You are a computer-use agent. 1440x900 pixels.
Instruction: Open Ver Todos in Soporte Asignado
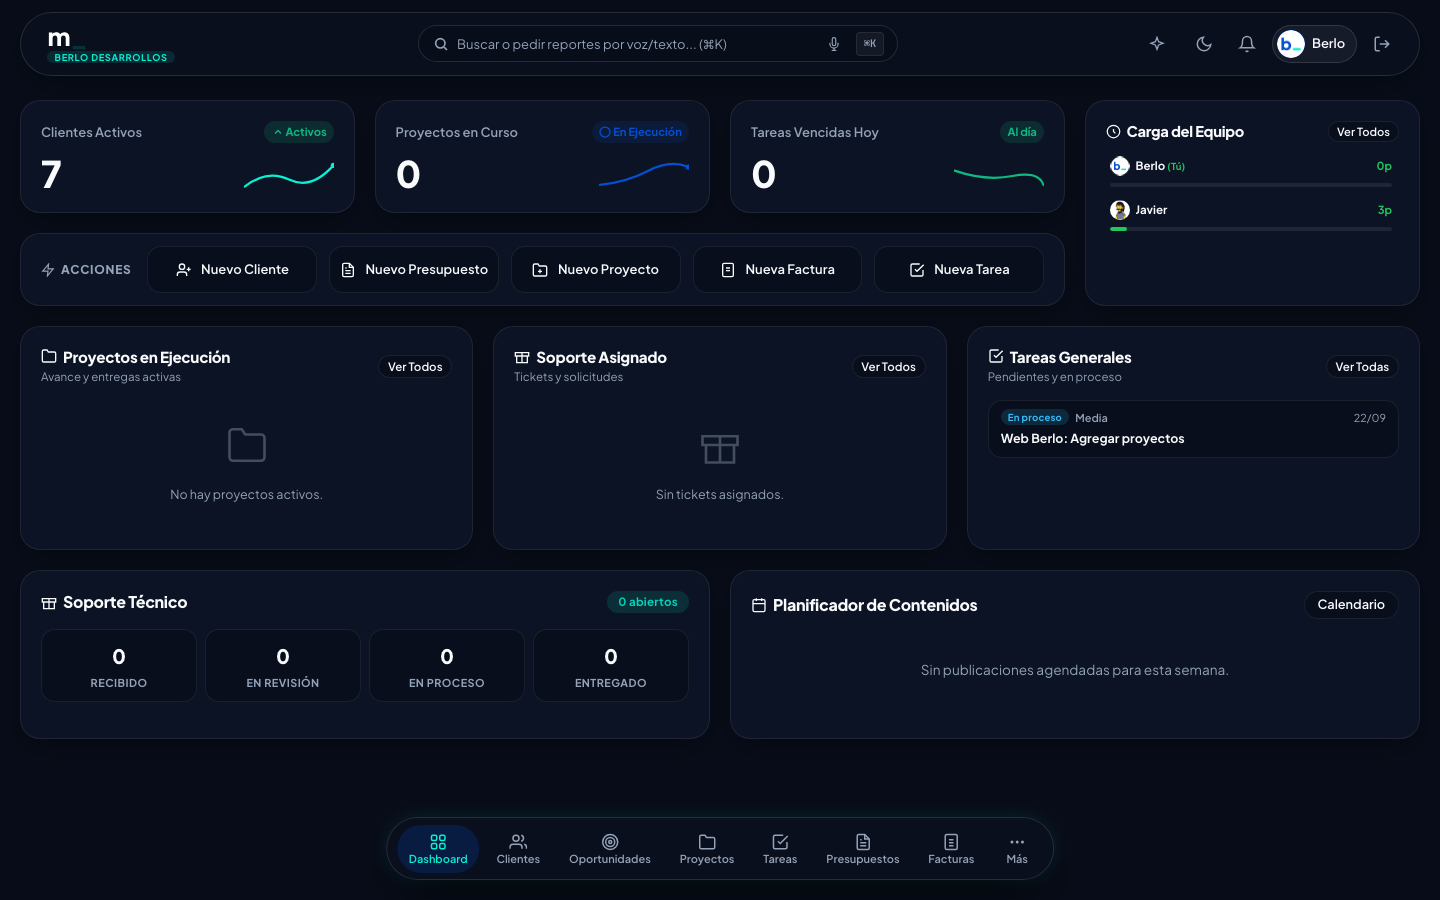pos(888,367)
